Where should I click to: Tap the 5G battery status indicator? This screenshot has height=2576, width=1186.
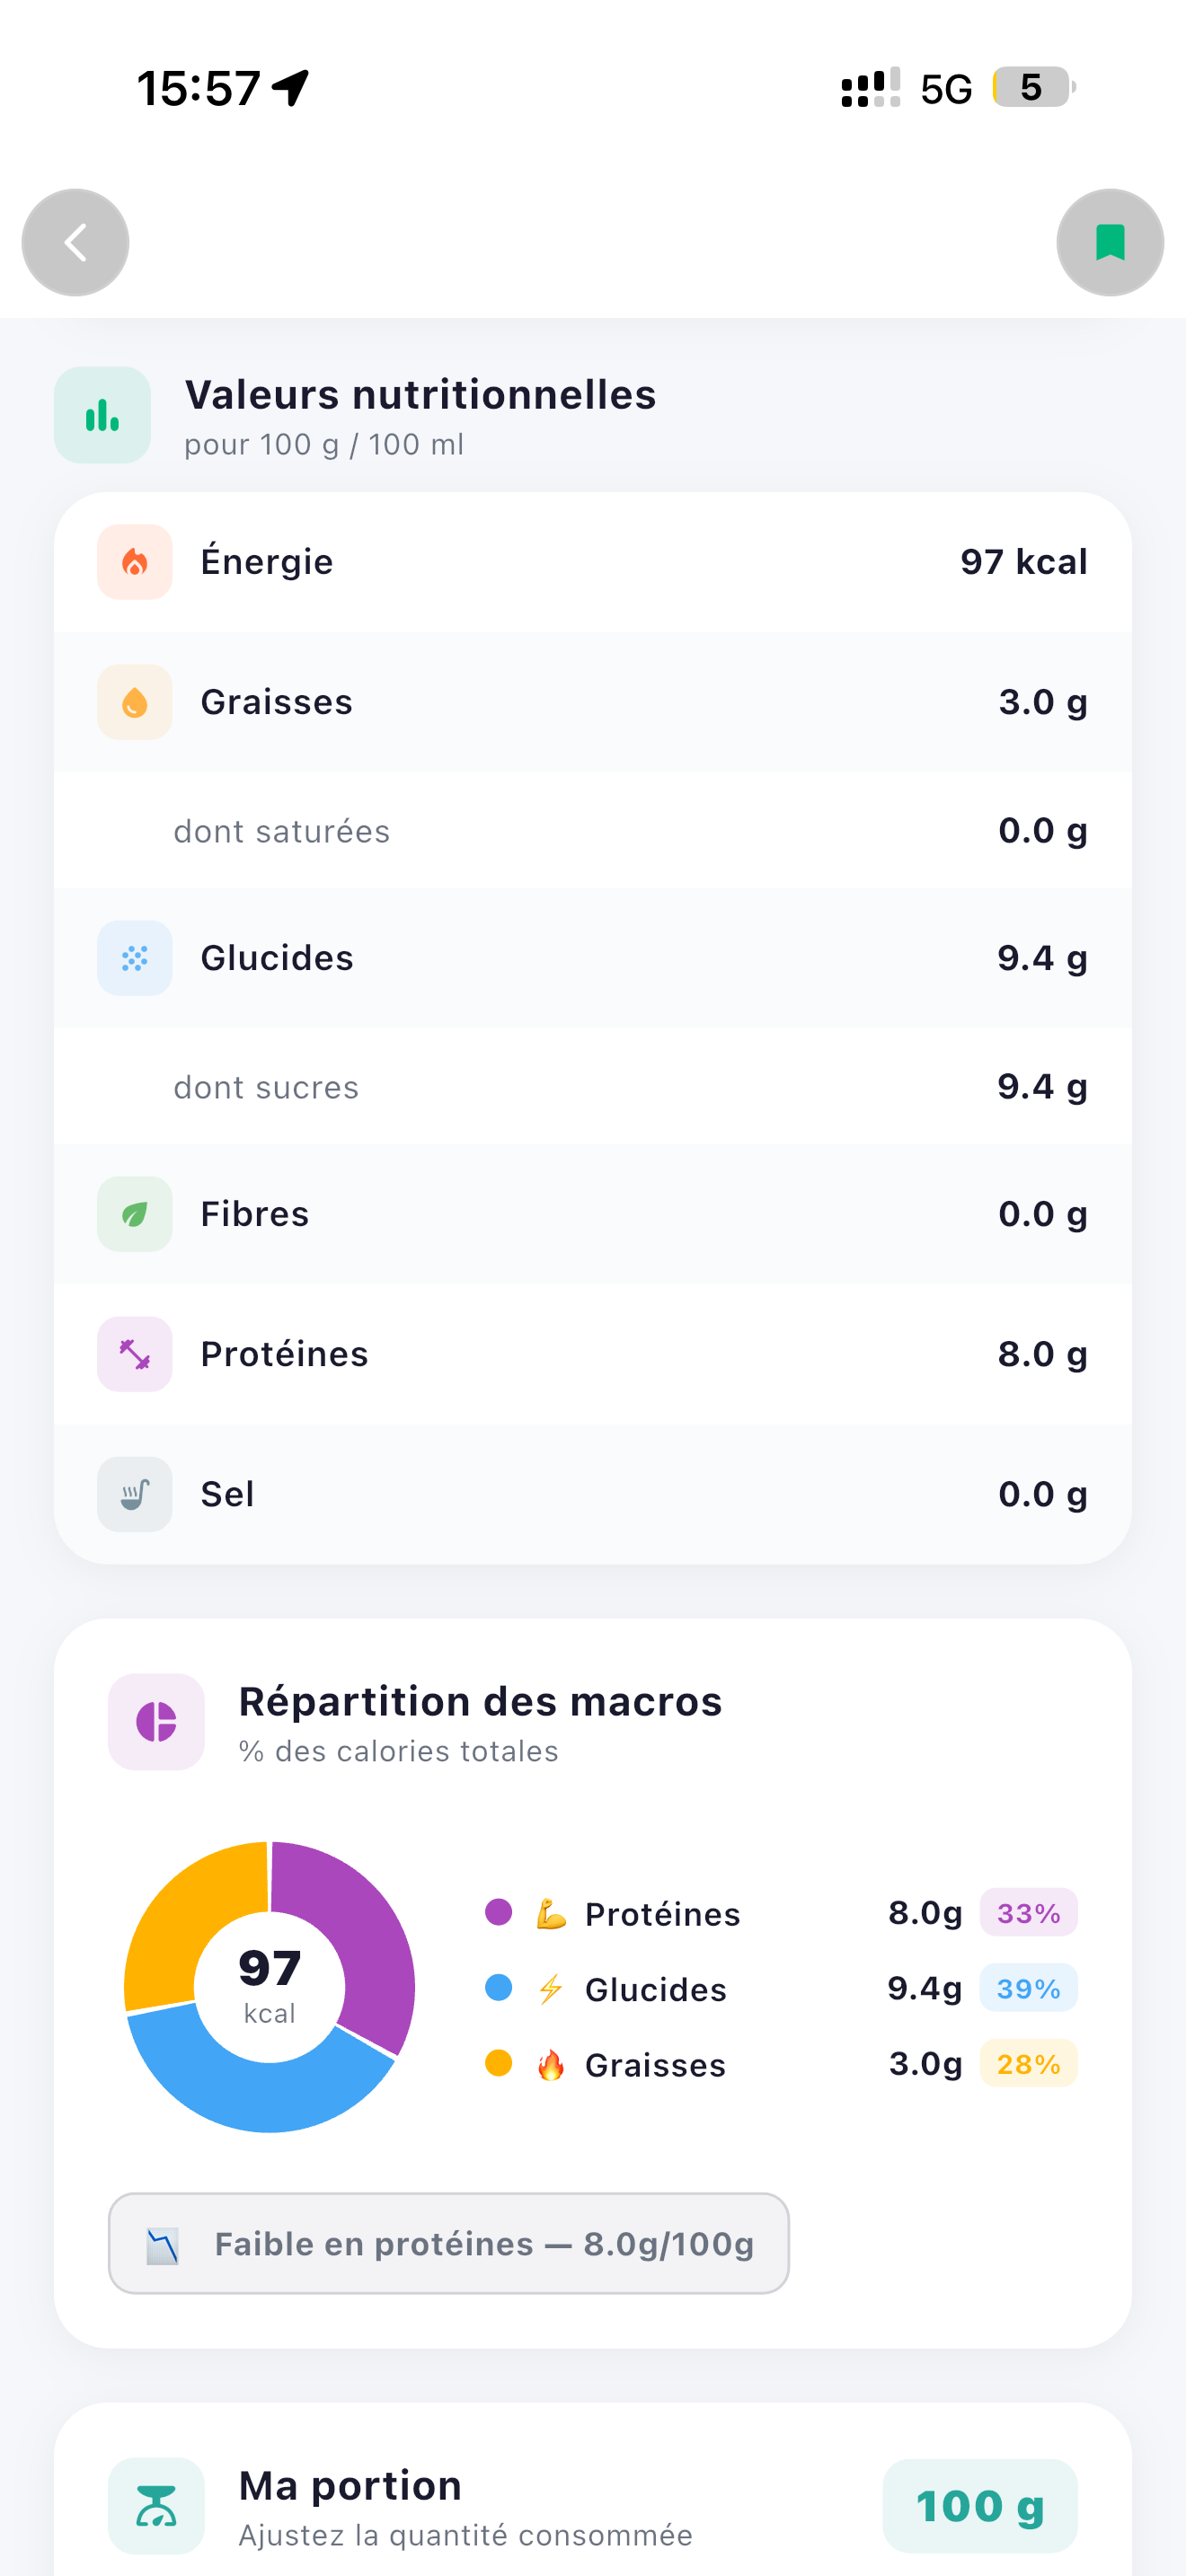(1035, 87)
